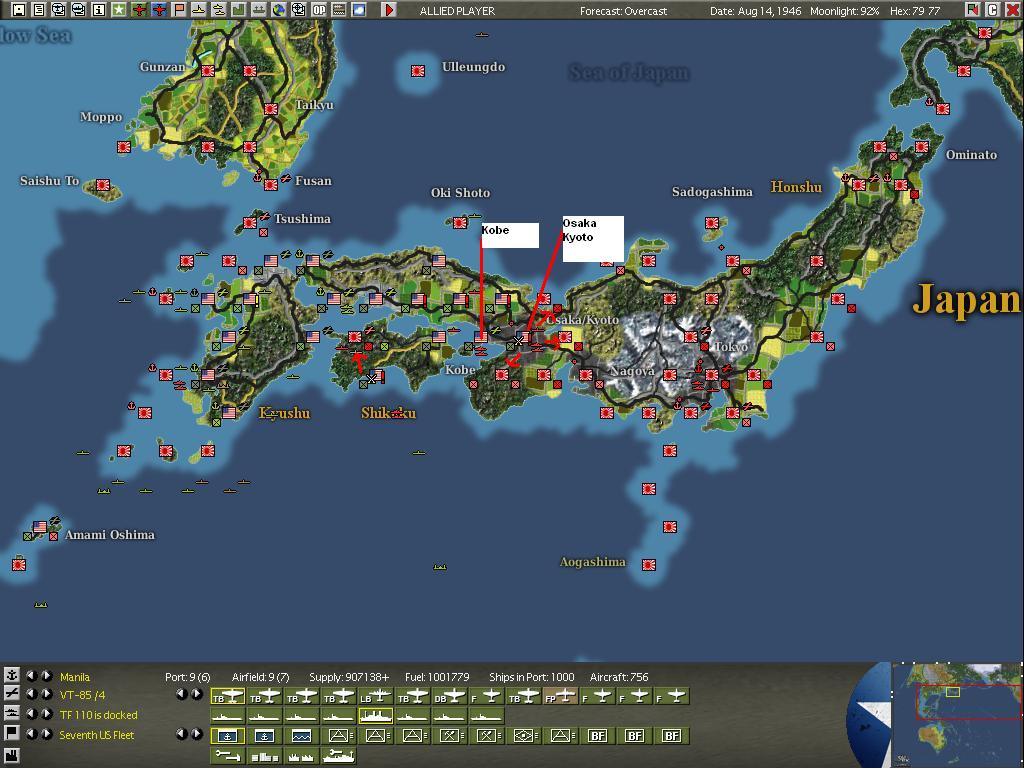Click the world minimap in bottom-right corner
Image resolution: width=1024 pixels, height=768 pixels.
click(x=957, y=714)
